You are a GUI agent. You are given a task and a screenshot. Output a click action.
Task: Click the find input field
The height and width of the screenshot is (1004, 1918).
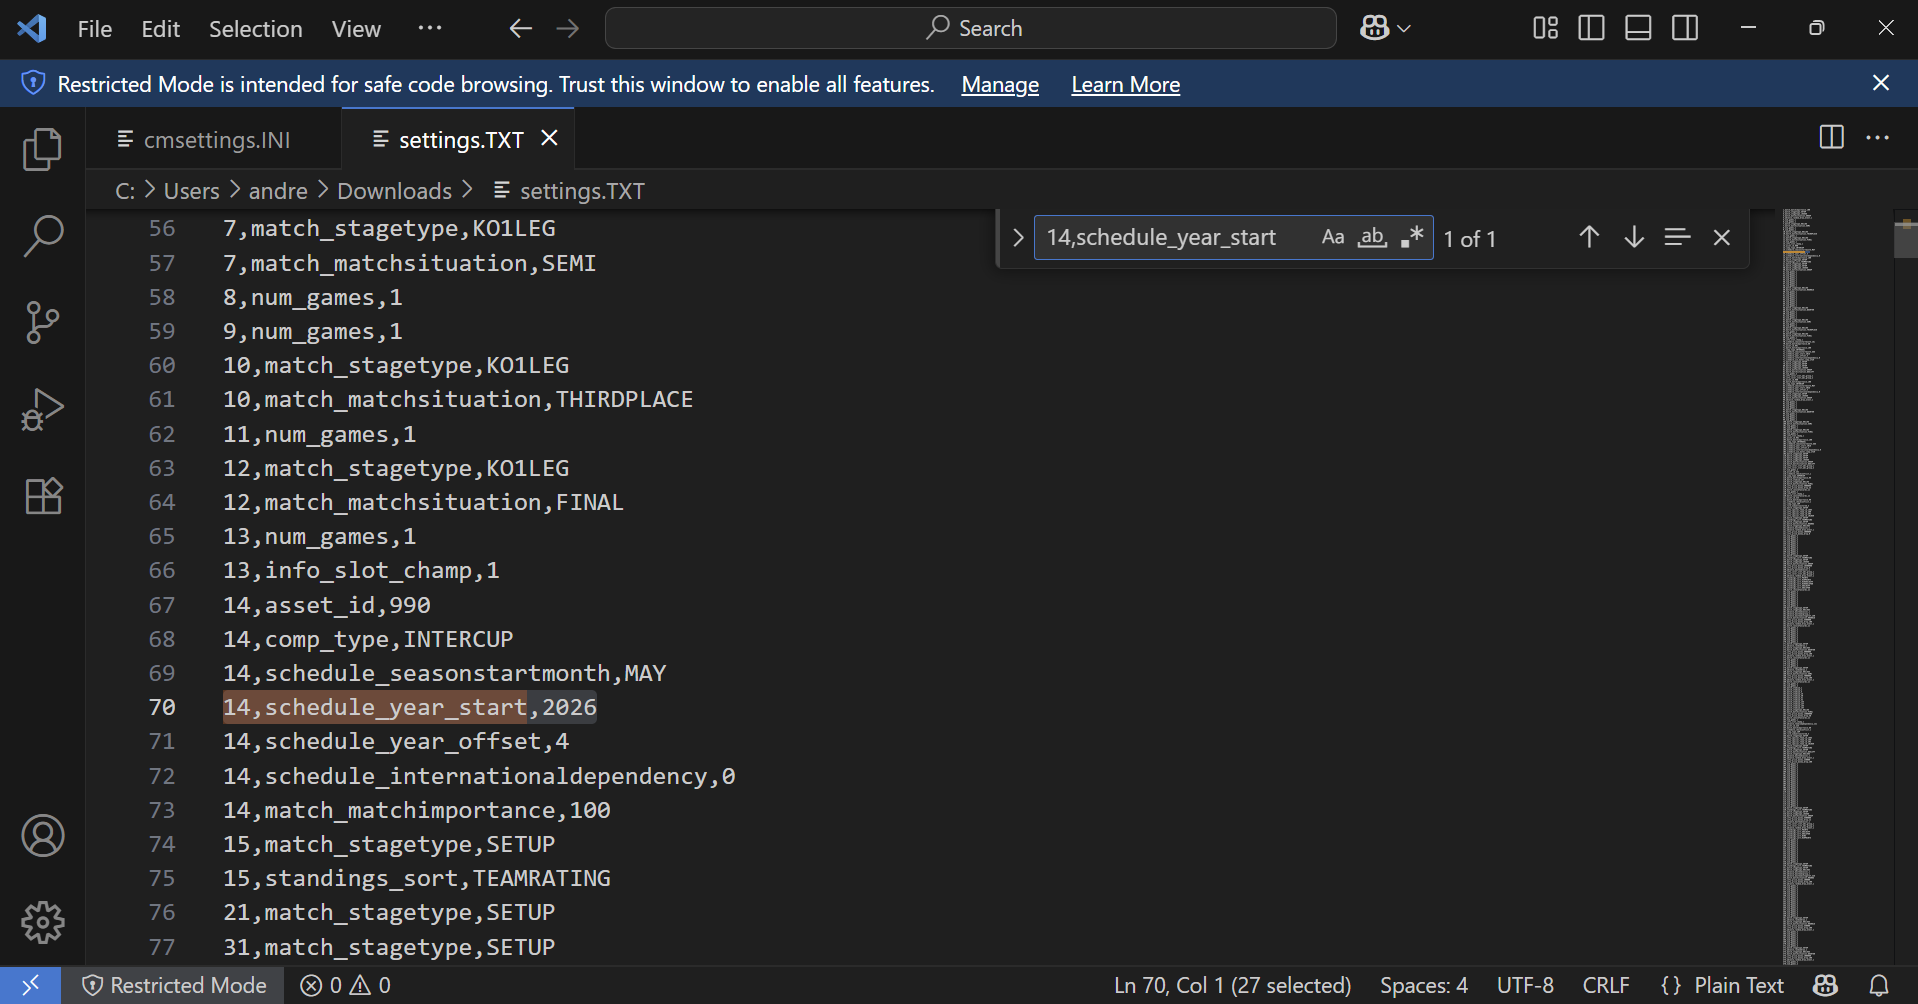(x=1170, y=238)
